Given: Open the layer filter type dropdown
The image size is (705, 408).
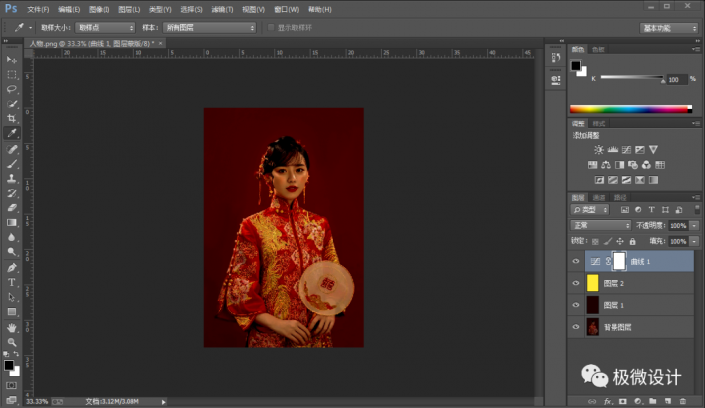Looking at the screenshot, I should pyautogui.click(x=590, y=210).
